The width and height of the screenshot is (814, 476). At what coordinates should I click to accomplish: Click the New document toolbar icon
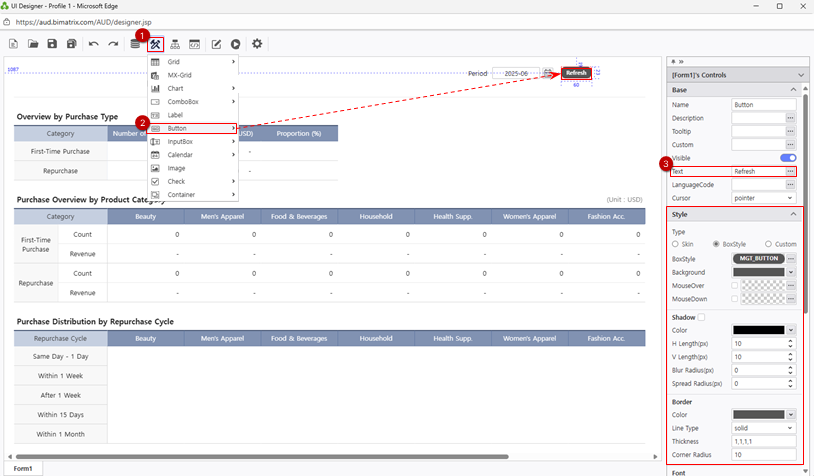click(14, 44)
